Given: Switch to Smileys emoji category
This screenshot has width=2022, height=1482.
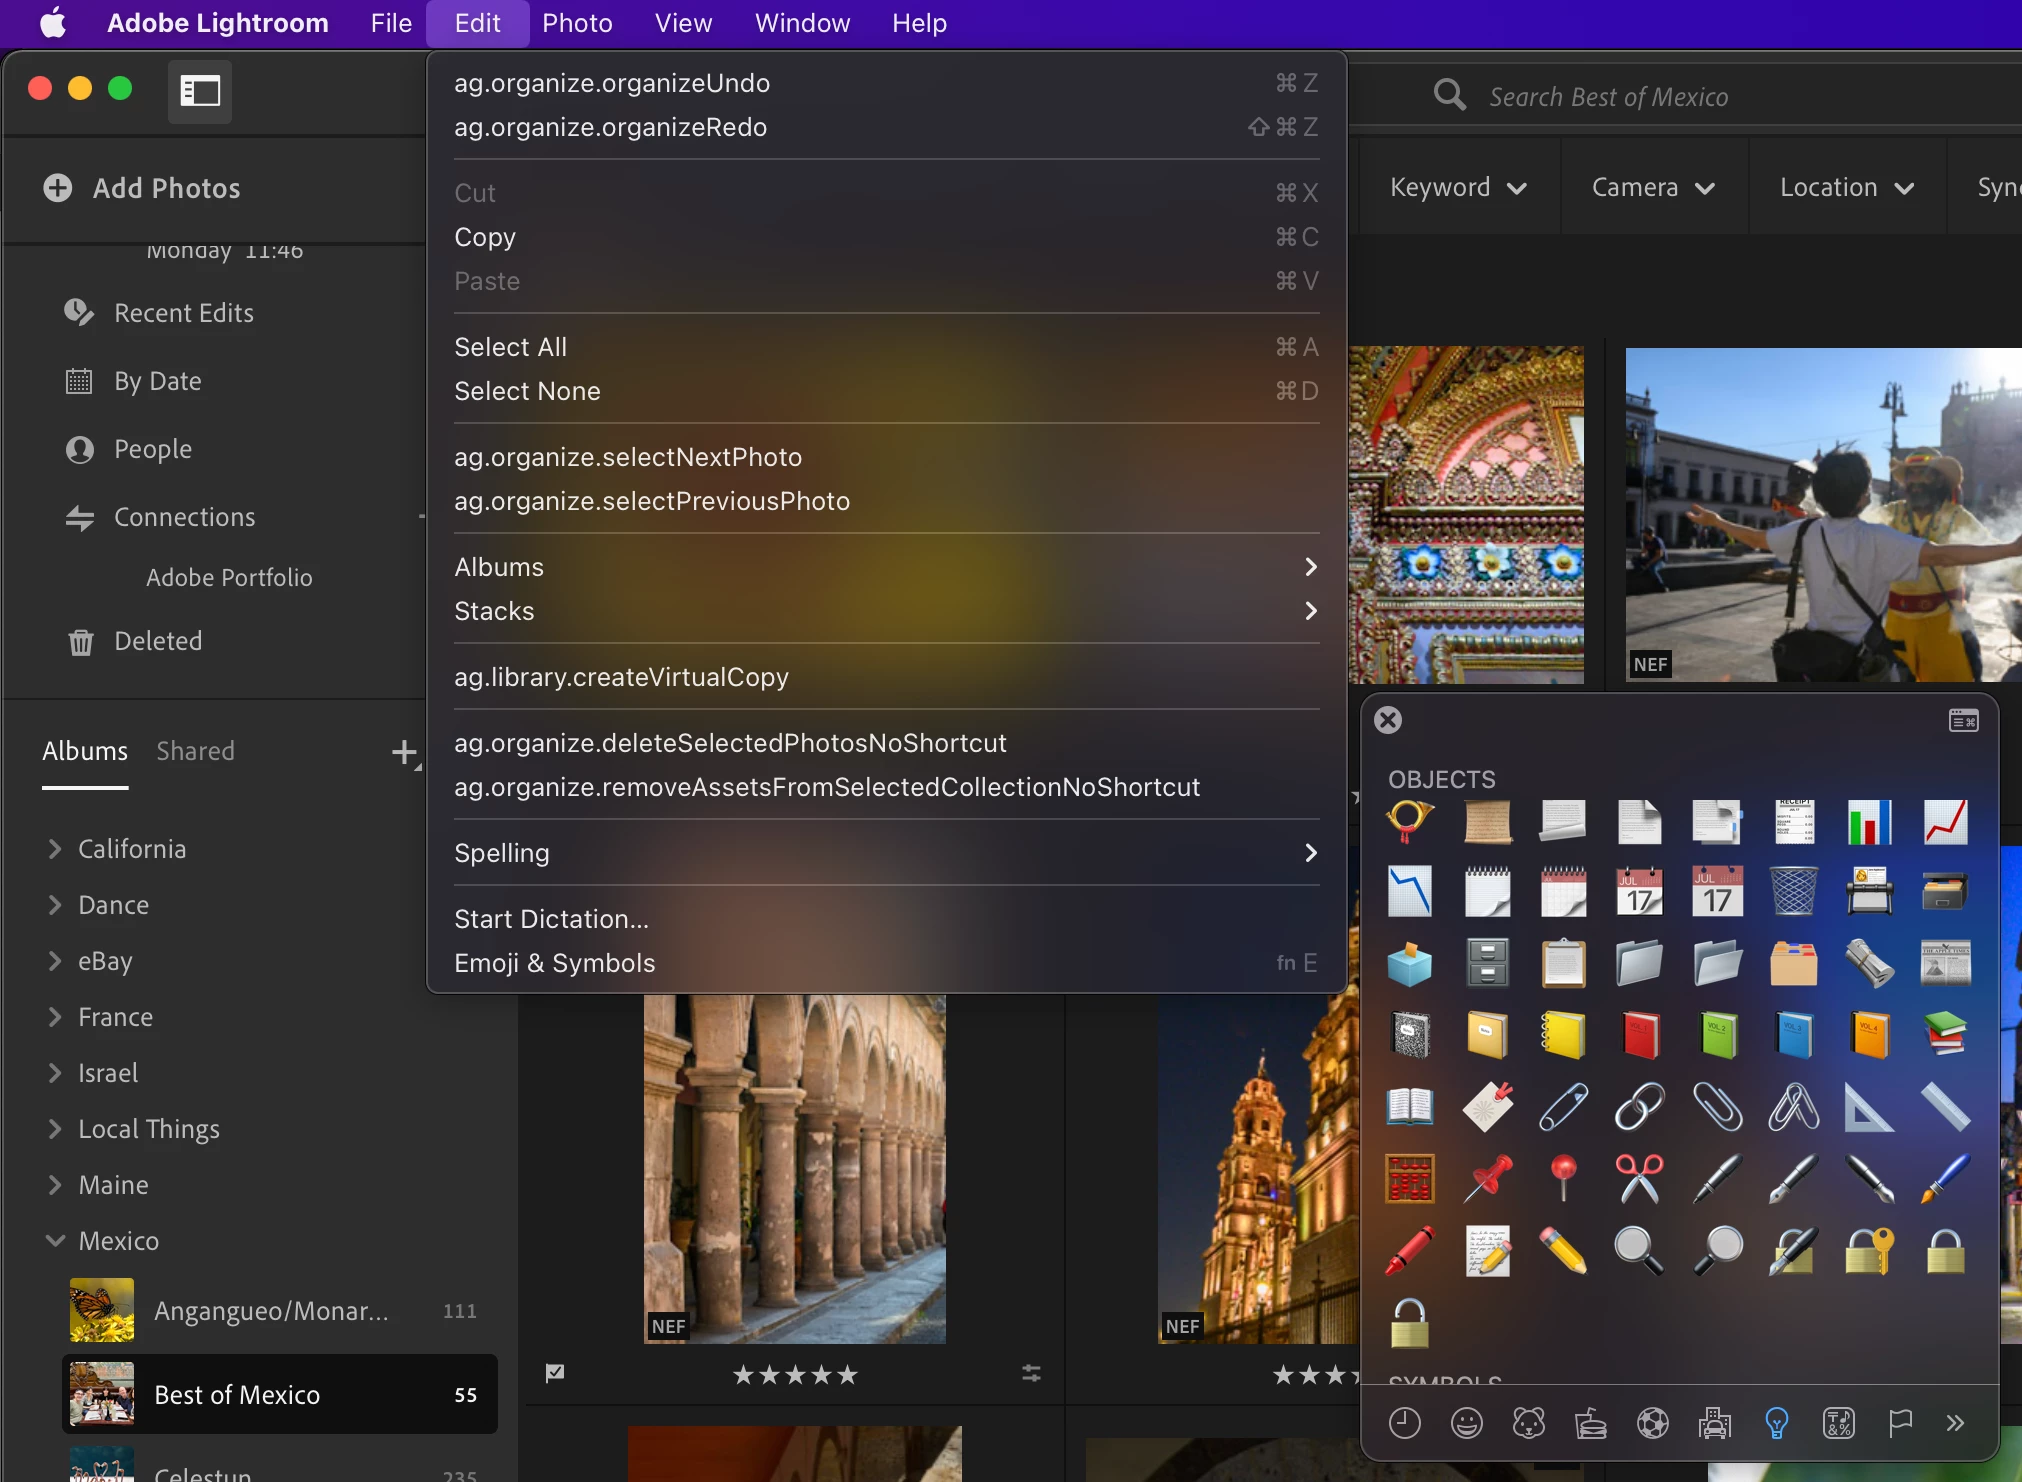Looking at the screenshot, I should [1466, 1422].
